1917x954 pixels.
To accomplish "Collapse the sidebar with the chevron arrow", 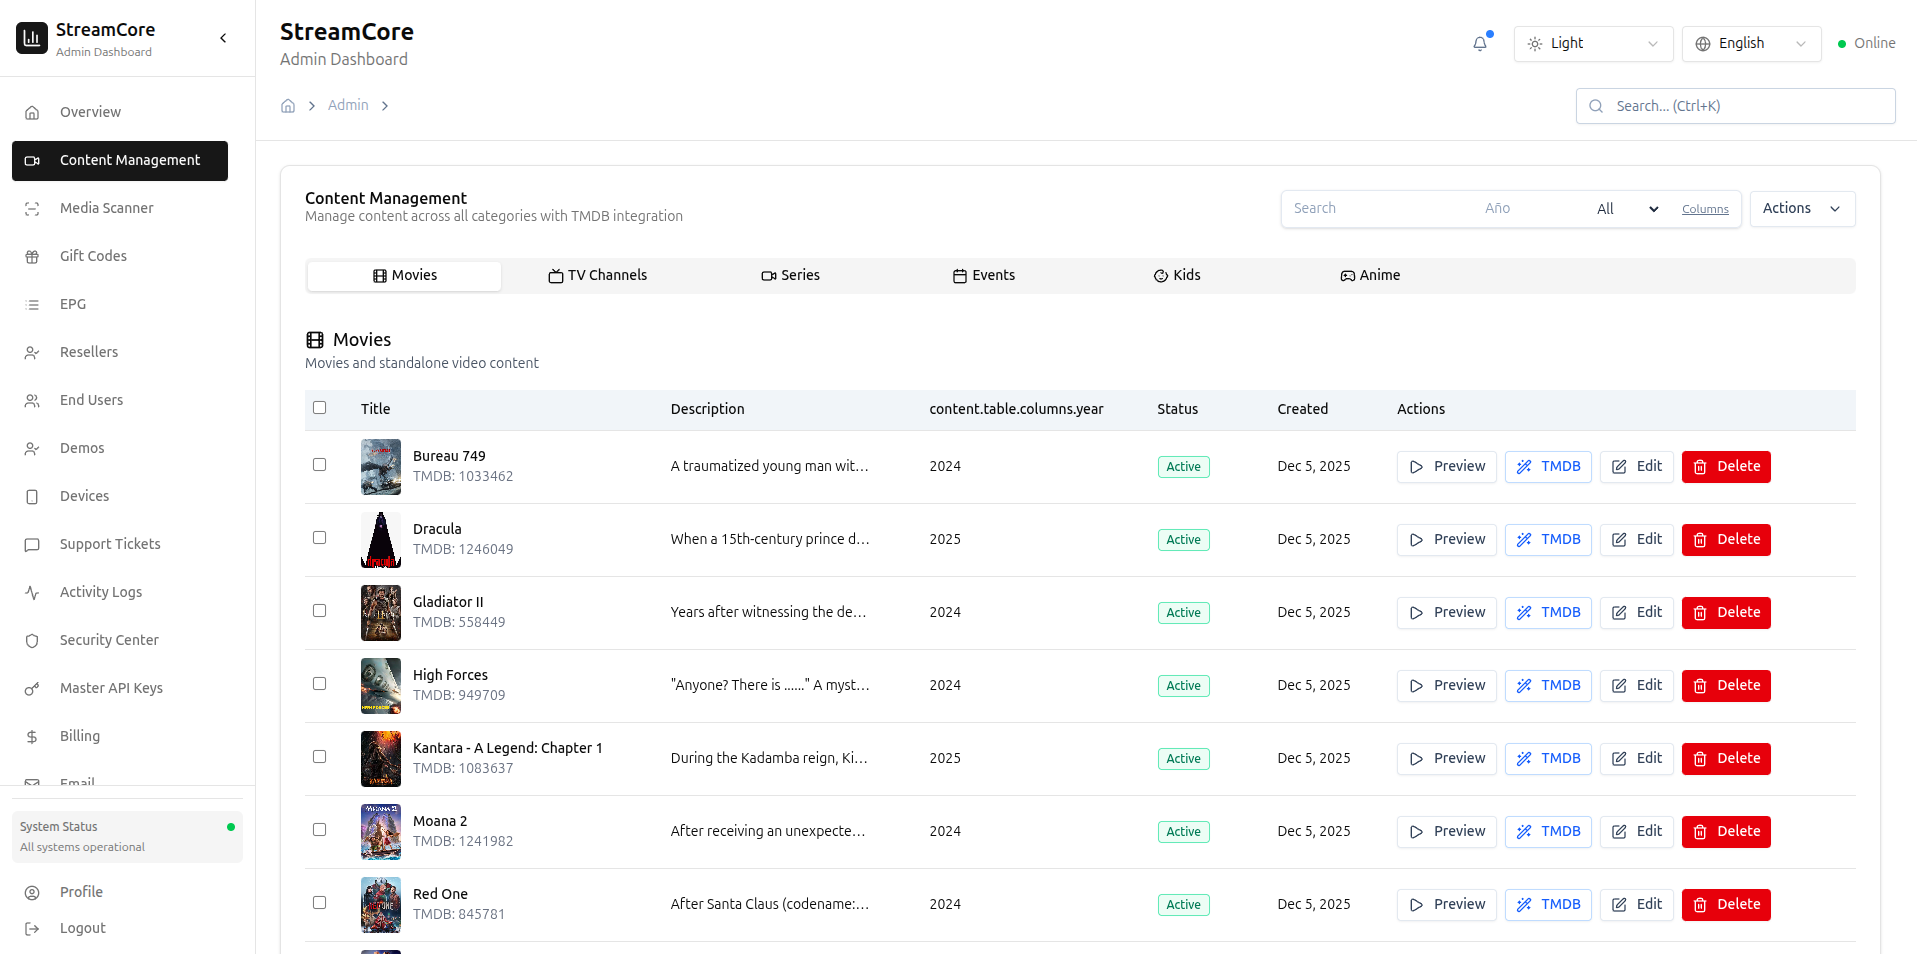I will [223, 38].
